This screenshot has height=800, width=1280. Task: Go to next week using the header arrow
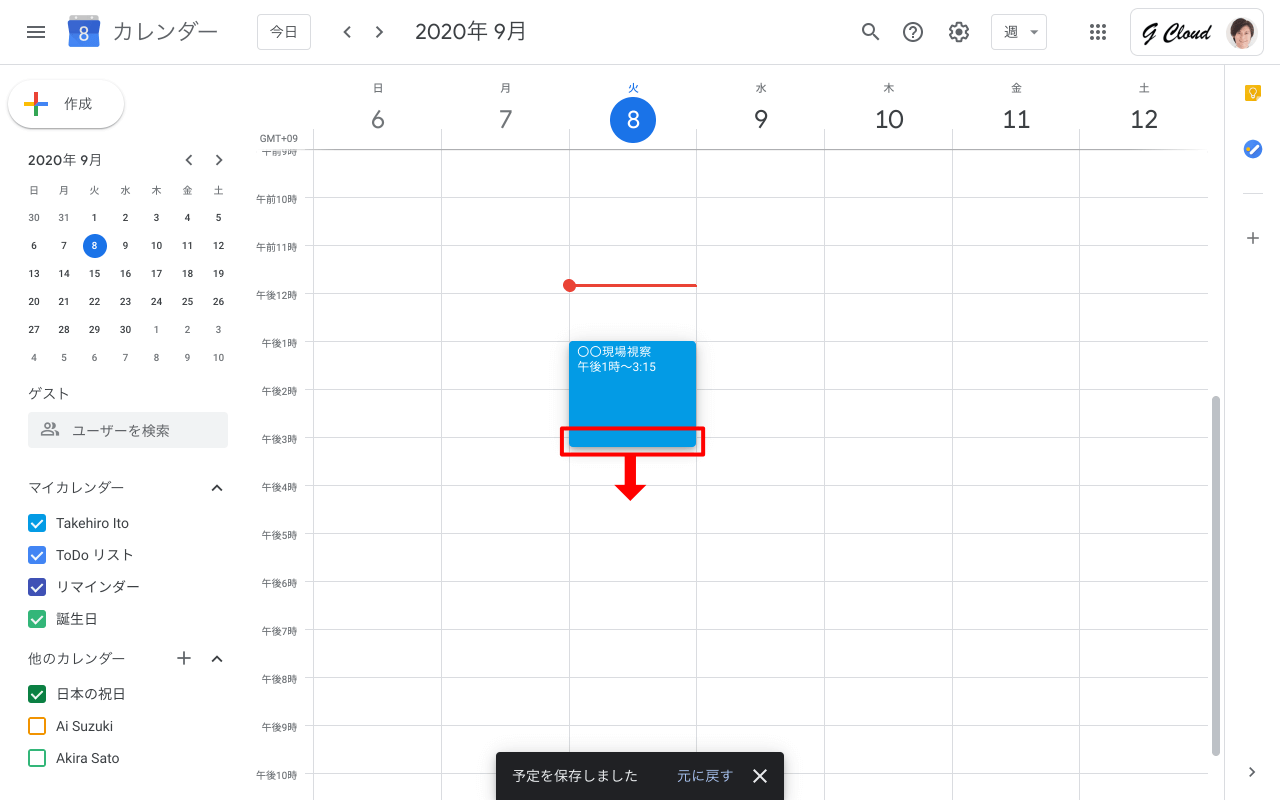point(379,32)
